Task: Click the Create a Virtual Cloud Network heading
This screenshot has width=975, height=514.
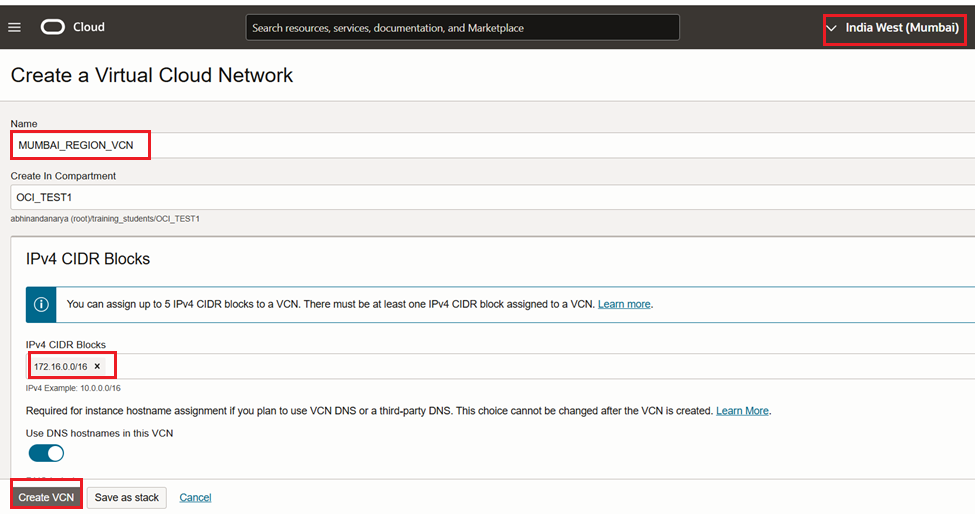Action: click(x=152, y=75)
